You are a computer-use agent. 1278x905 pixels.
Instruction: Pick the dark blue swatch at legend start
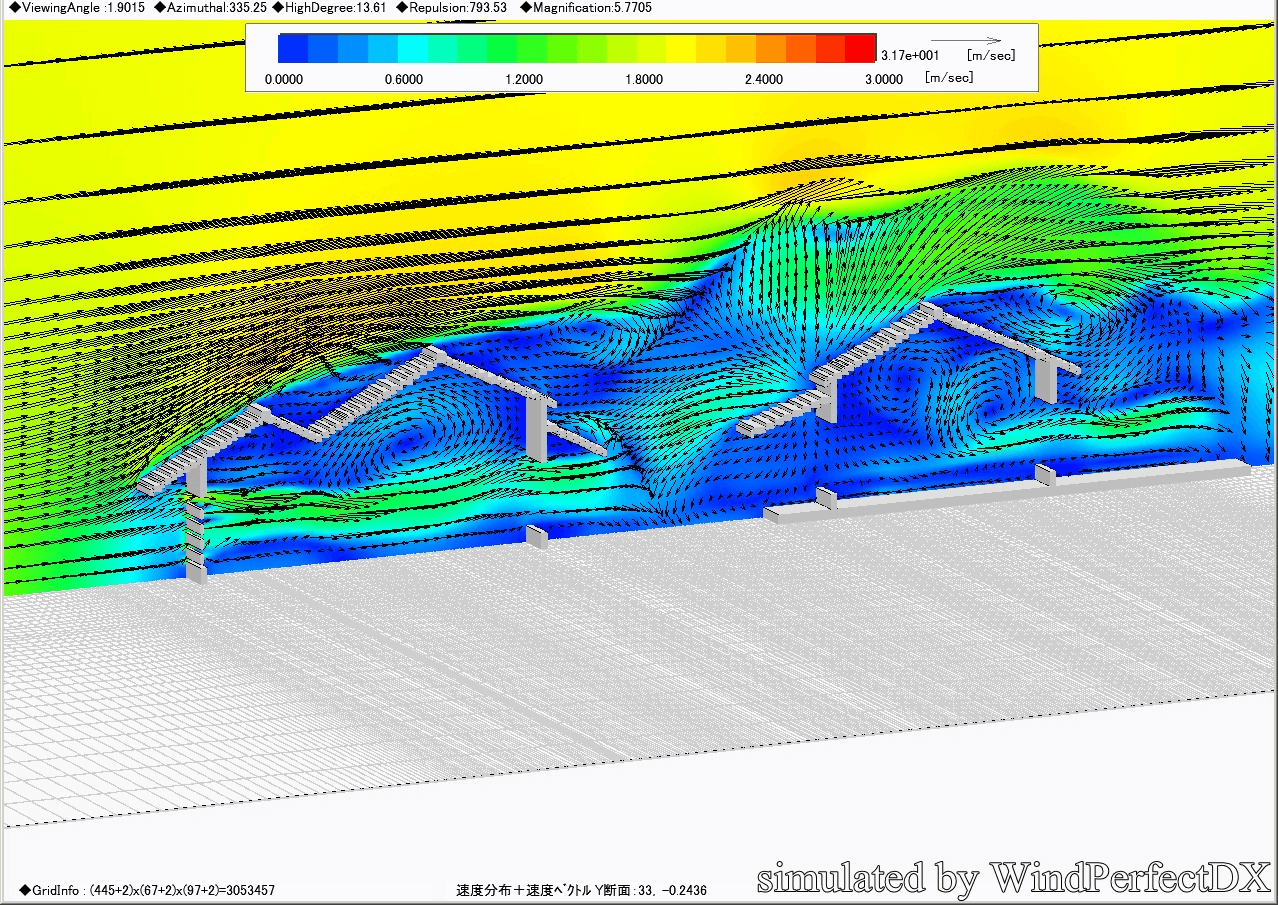[x=292, y=49]
